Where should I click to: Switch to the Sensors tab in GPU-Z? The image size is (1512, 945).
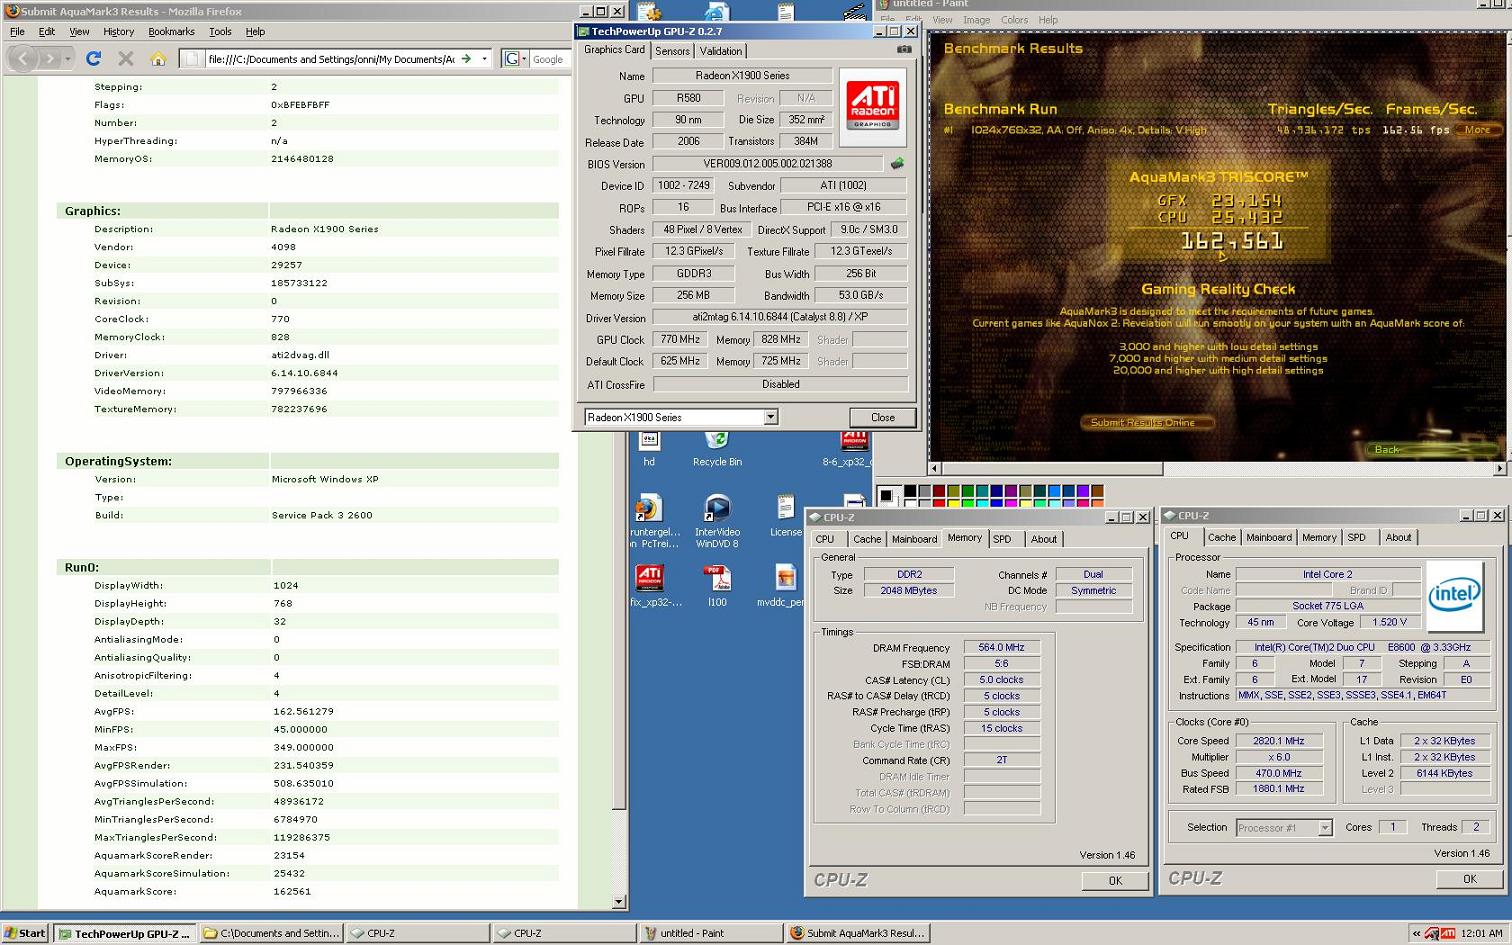click(672, 51)
